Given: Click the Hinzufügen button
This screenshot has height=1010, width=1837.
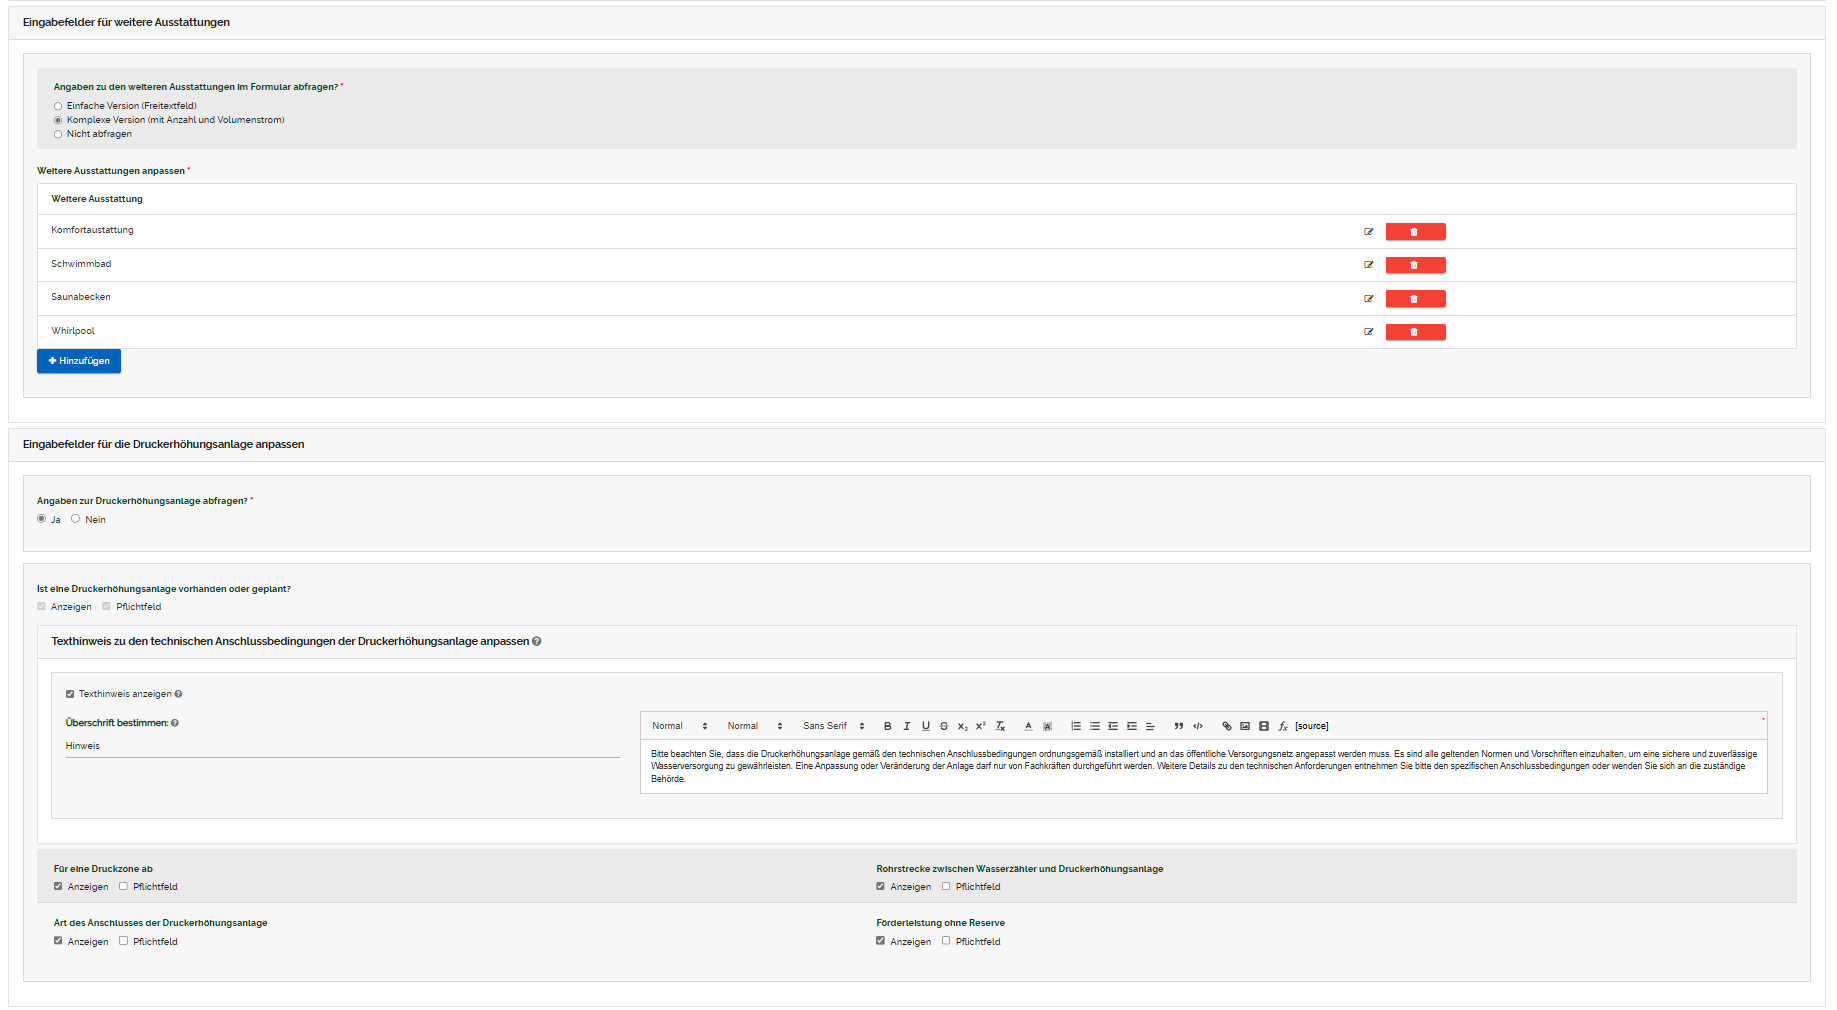Looking at the screenshot, I should pos(79,361).
